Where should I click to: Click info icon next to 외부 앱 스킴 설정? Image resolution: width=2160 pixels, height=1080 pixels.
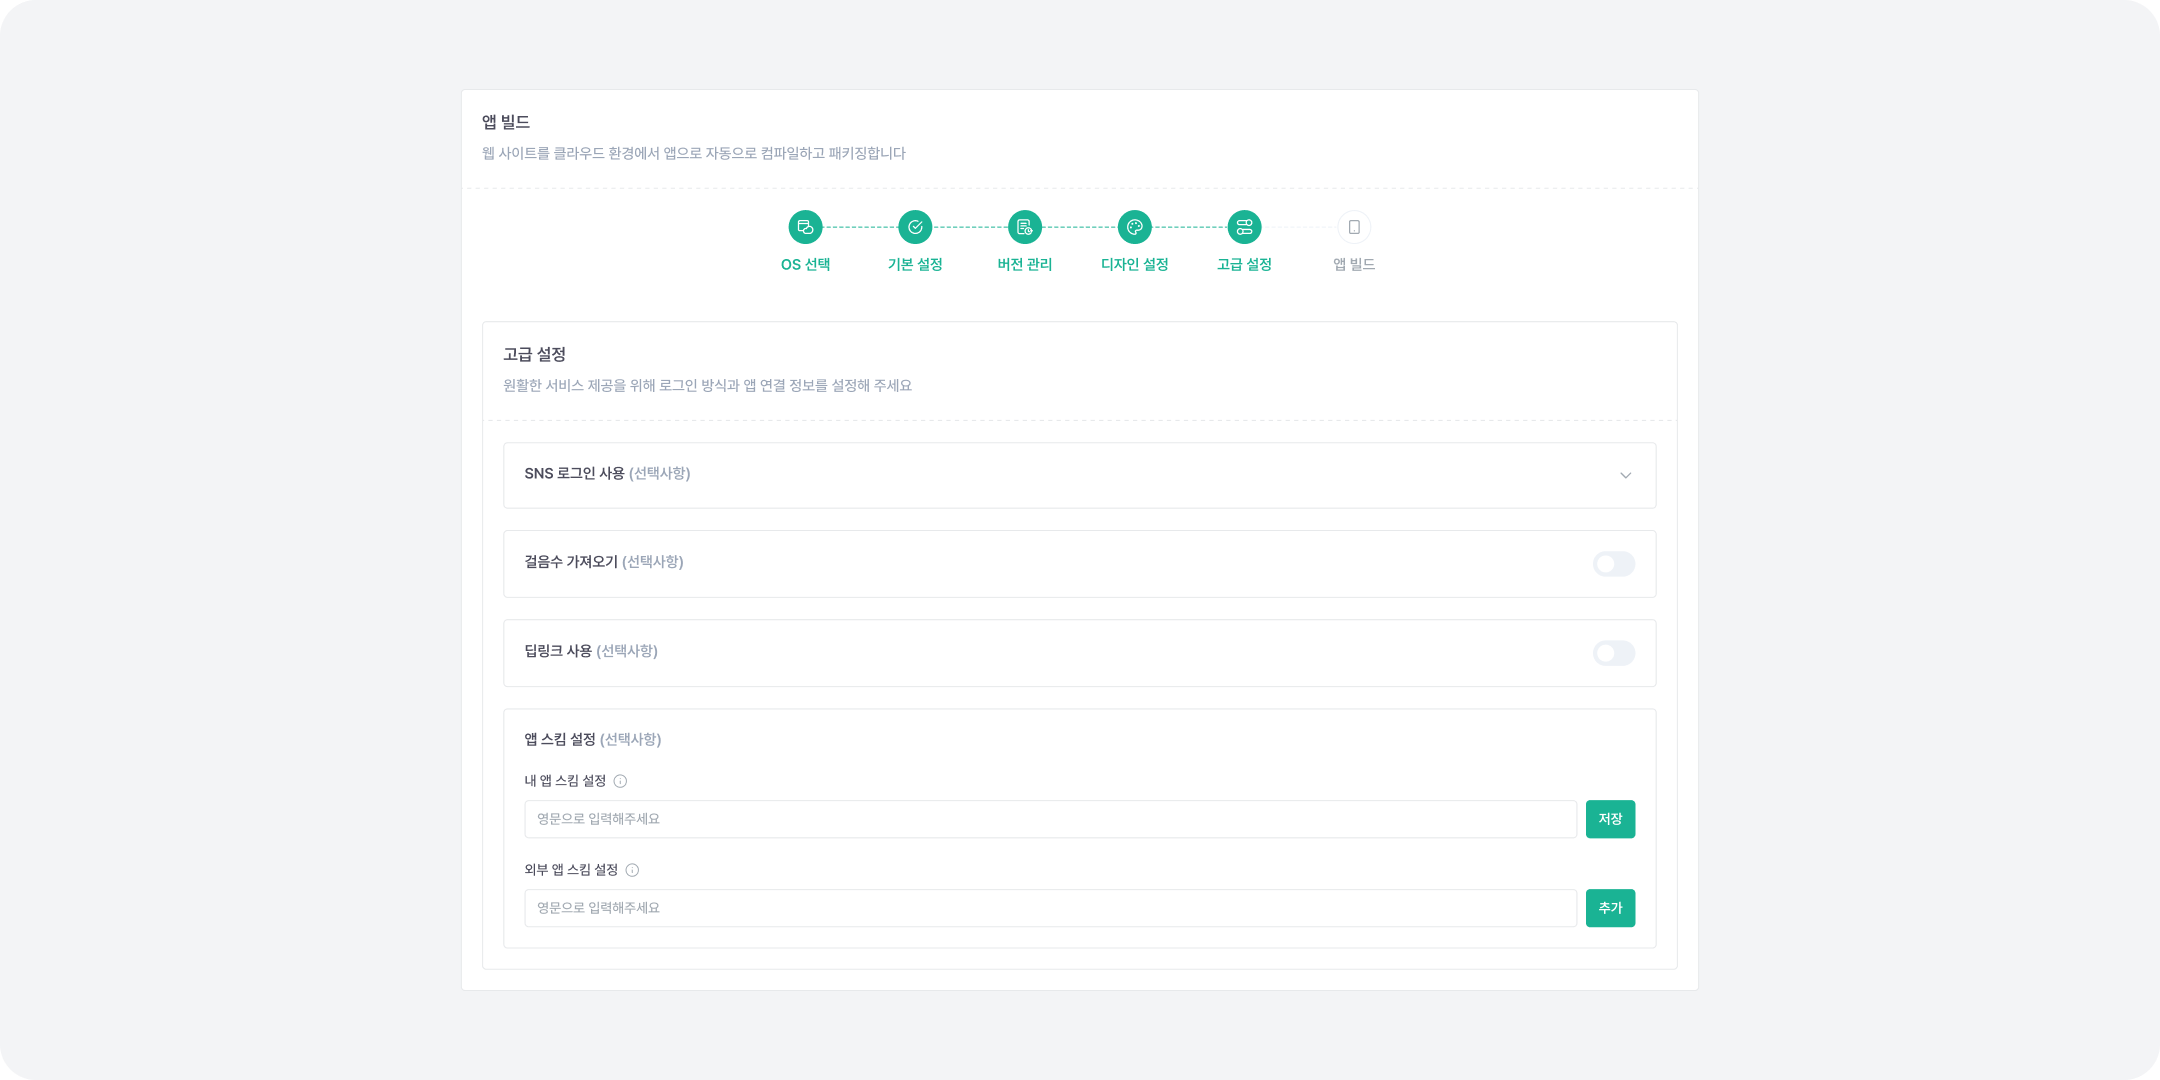click(x=632, y=870)
